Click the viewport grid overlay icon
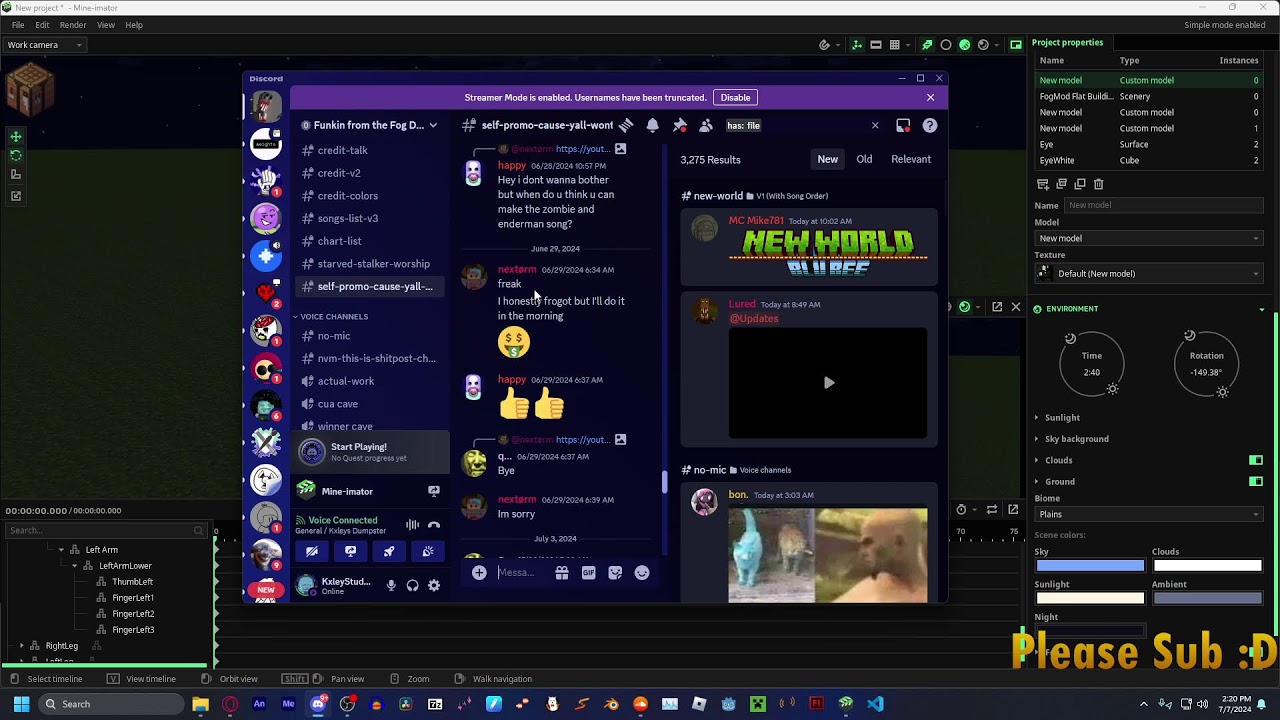The image size is (1280, 720). tap(895, 45)
